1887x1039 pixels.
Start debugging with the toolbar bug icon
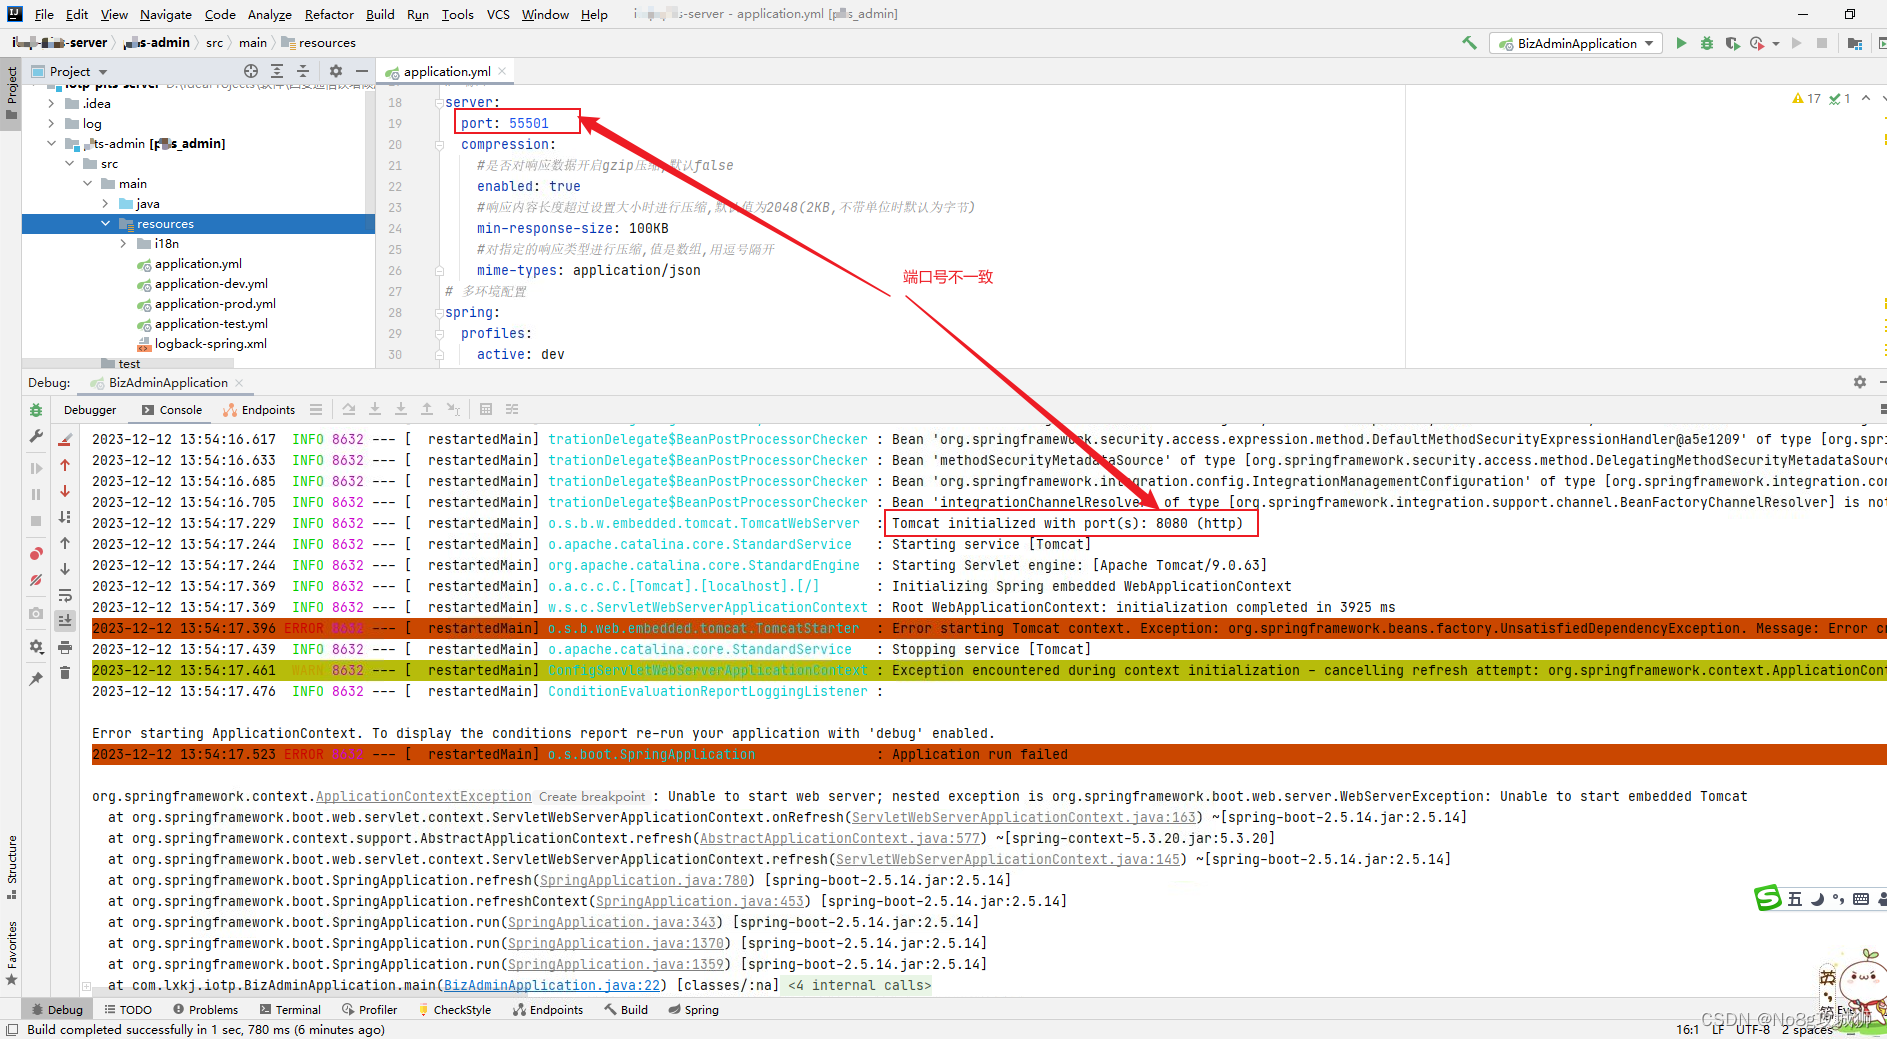click(x=1707, y=43)
